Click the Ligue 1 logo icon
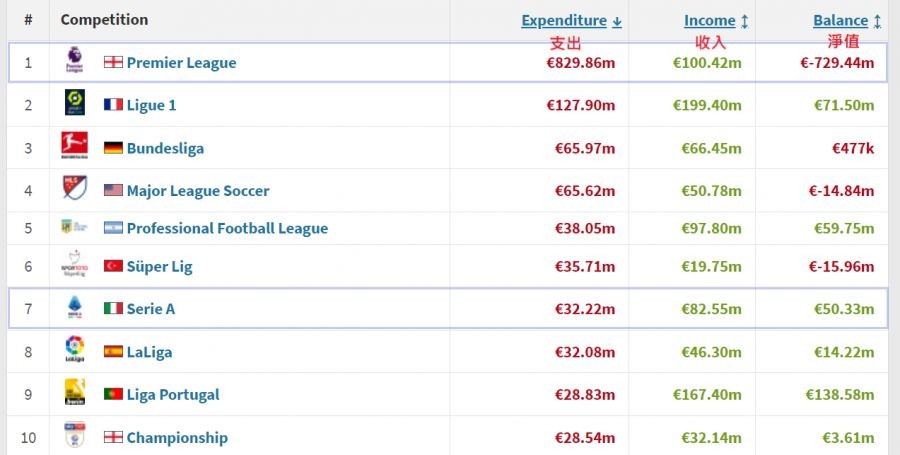900x455 pixels. (x=75, y=103)
